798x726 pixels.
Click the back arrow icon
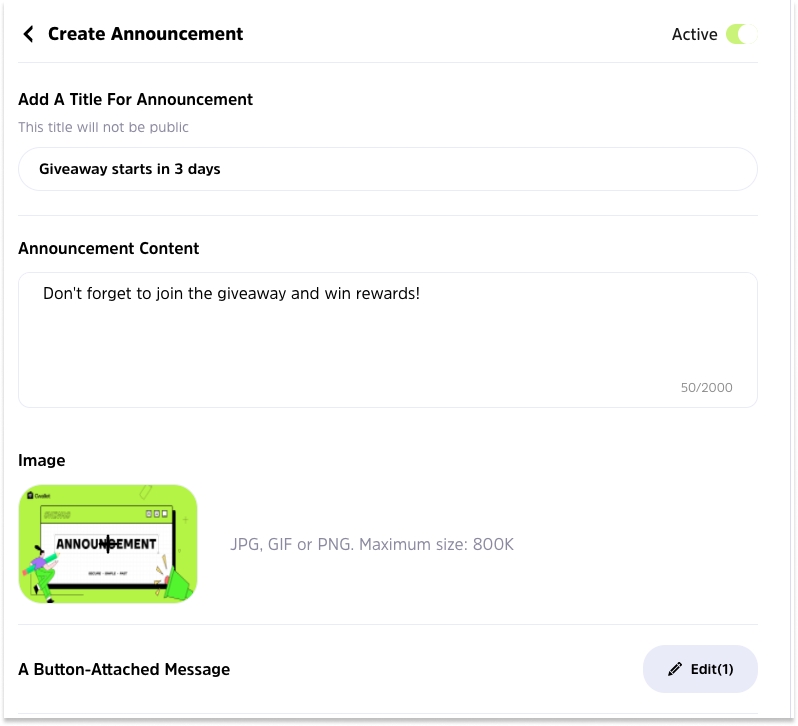pos(28,34)
